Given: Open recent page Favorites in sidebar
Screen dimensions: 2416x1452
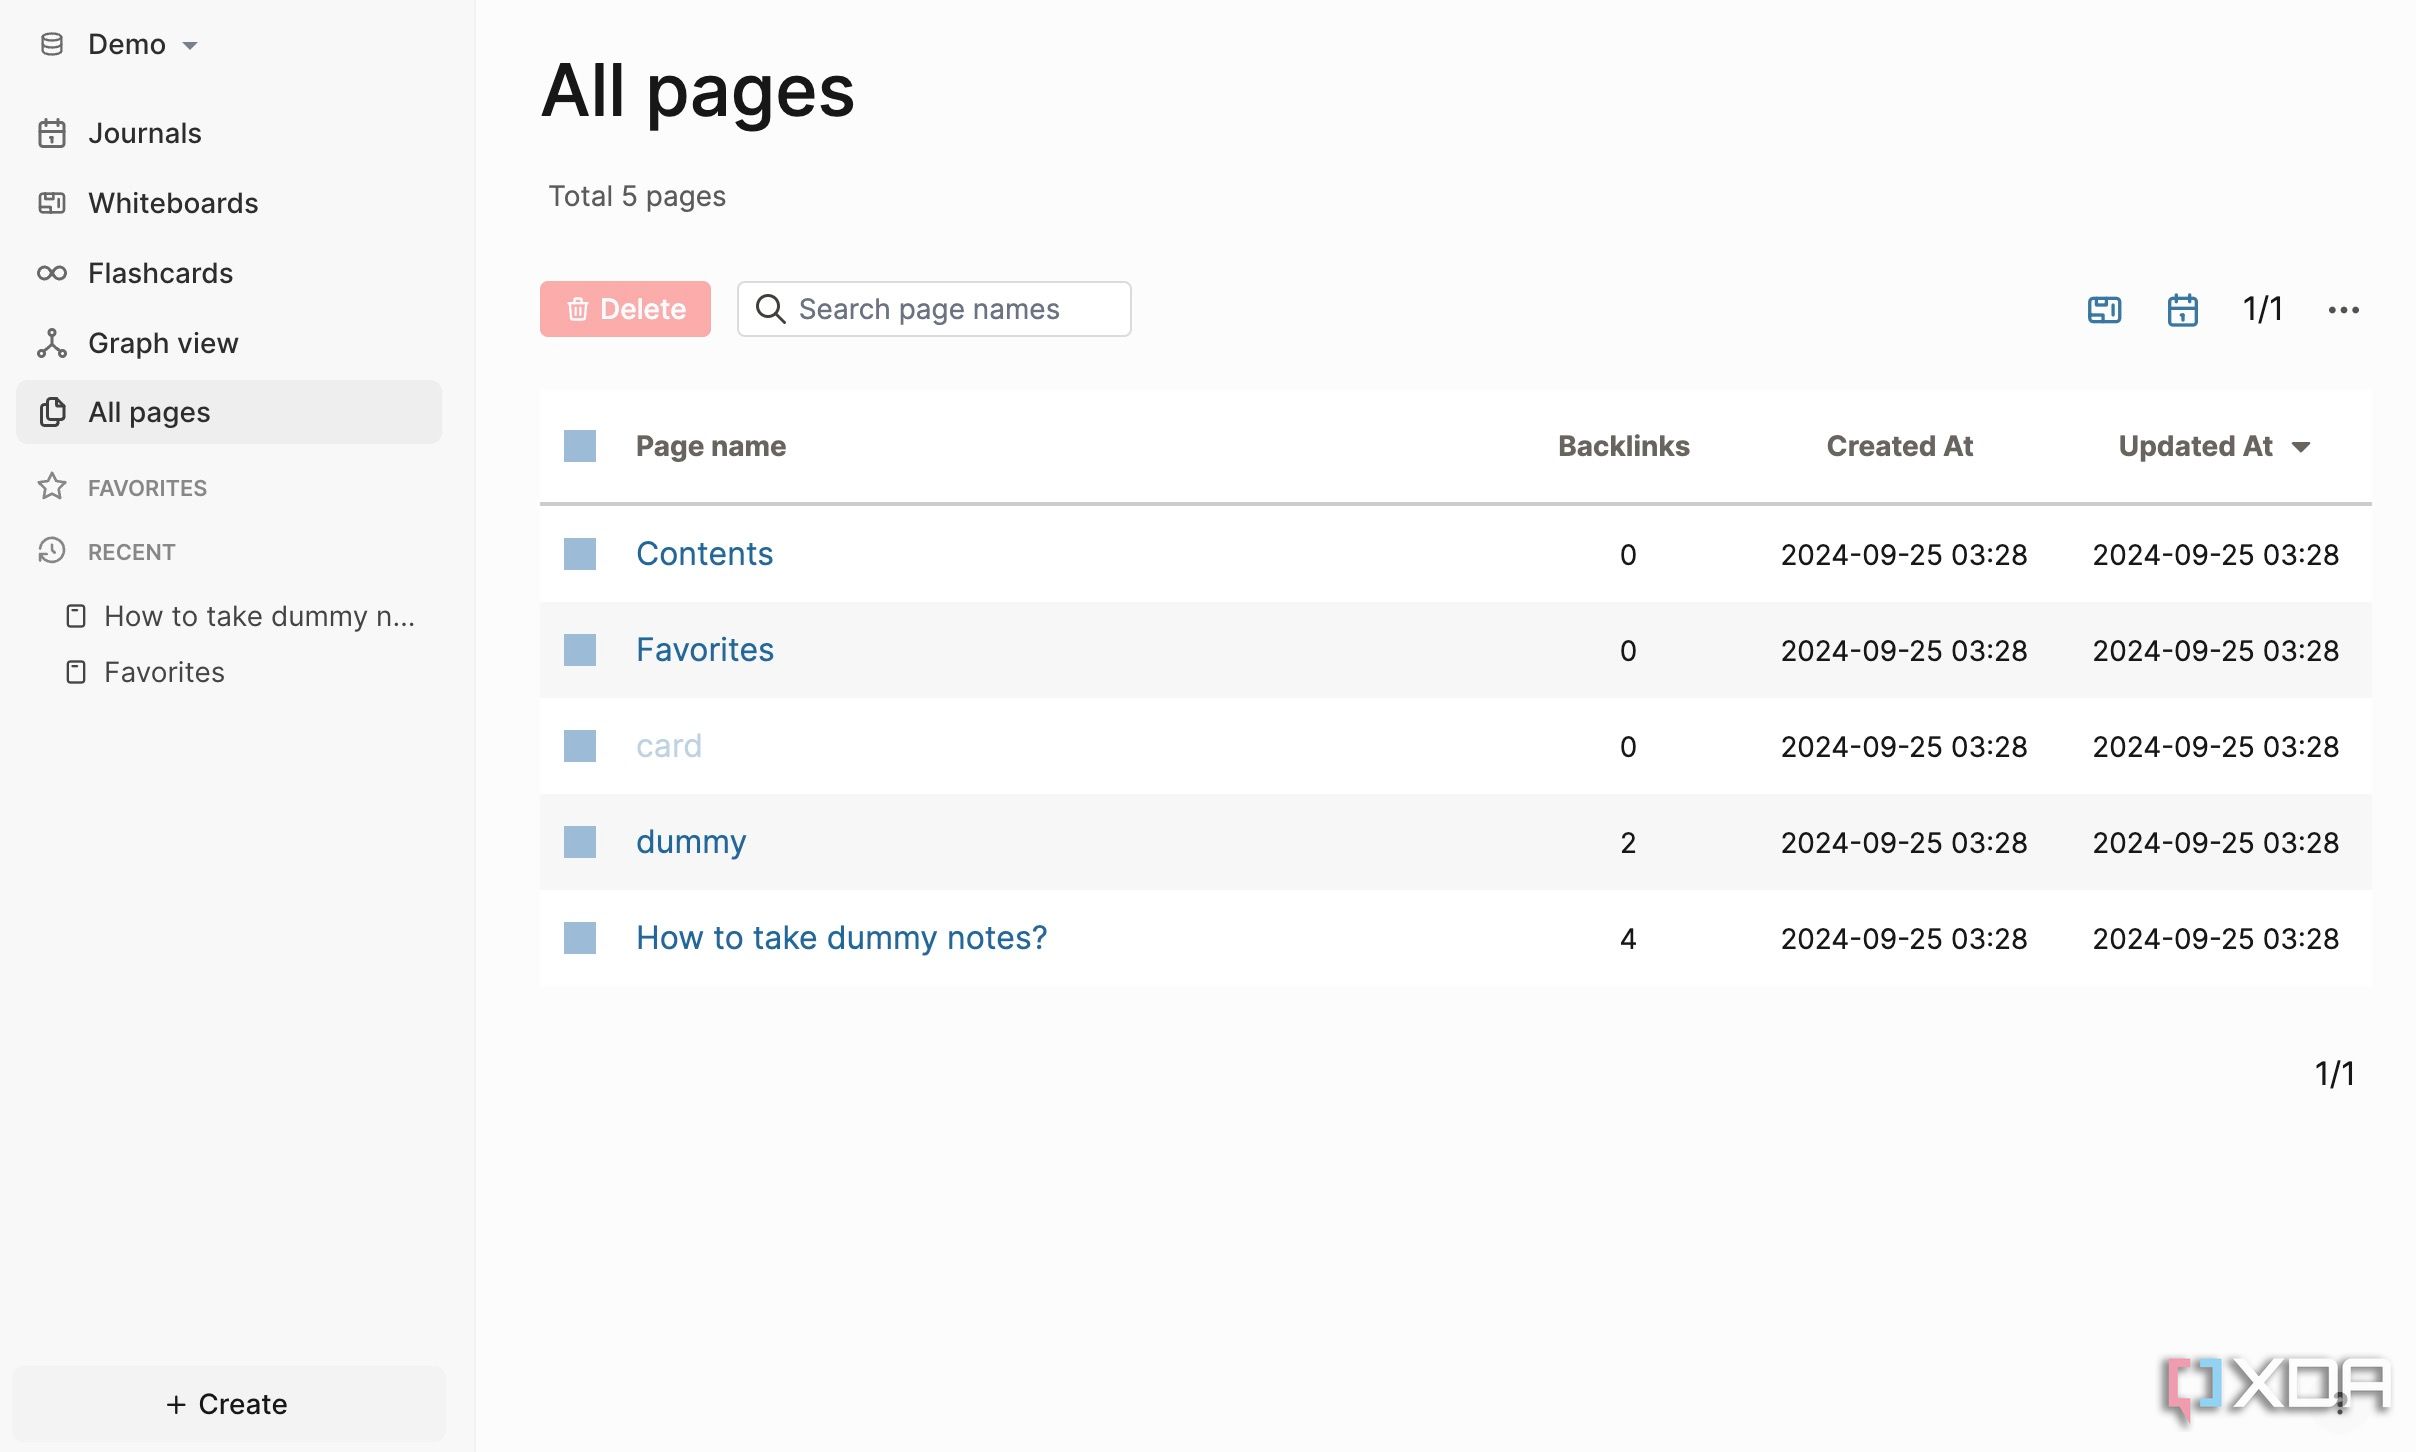Looking at the screenshot, I should pyautogui.click(x=164, y=672).
